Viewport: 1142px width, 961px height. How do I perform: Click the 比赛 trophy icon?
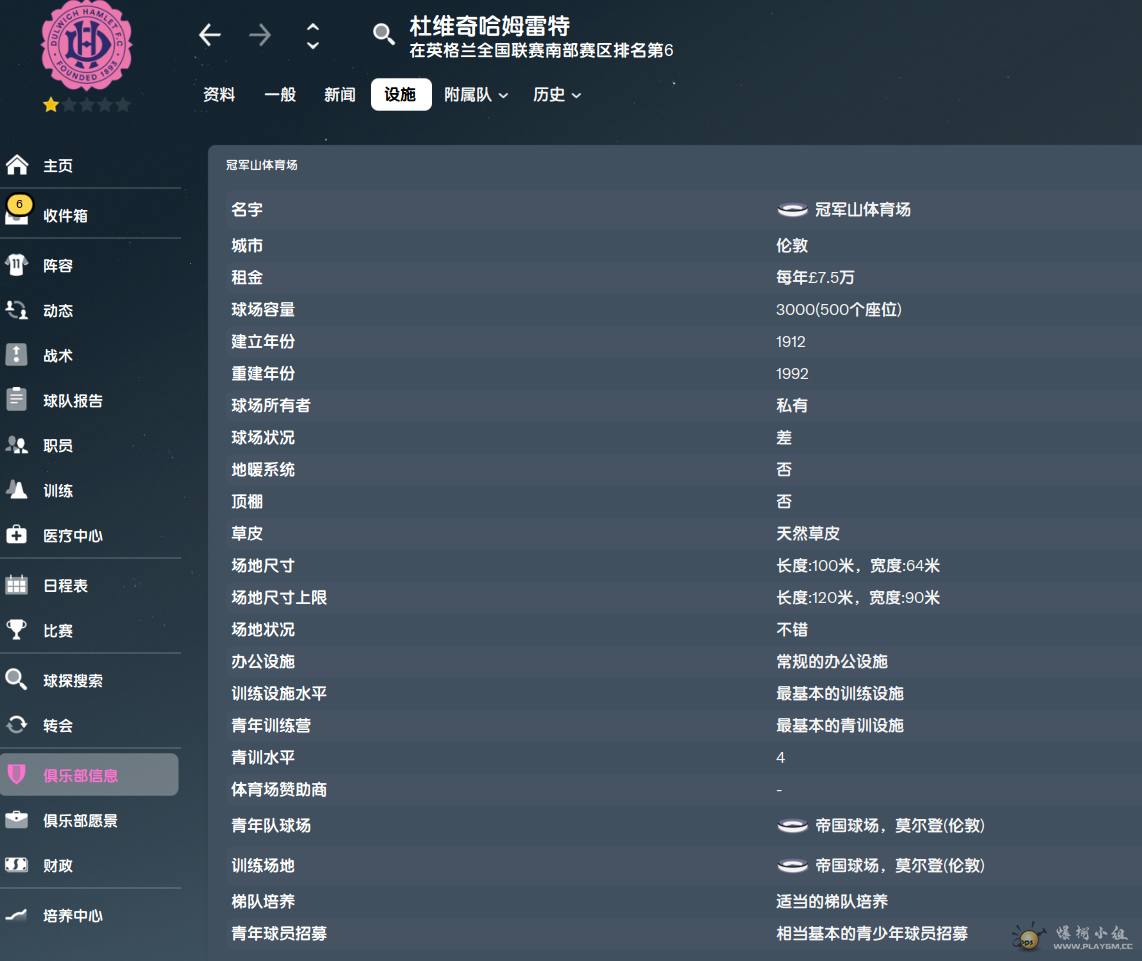tap(17, 630)
